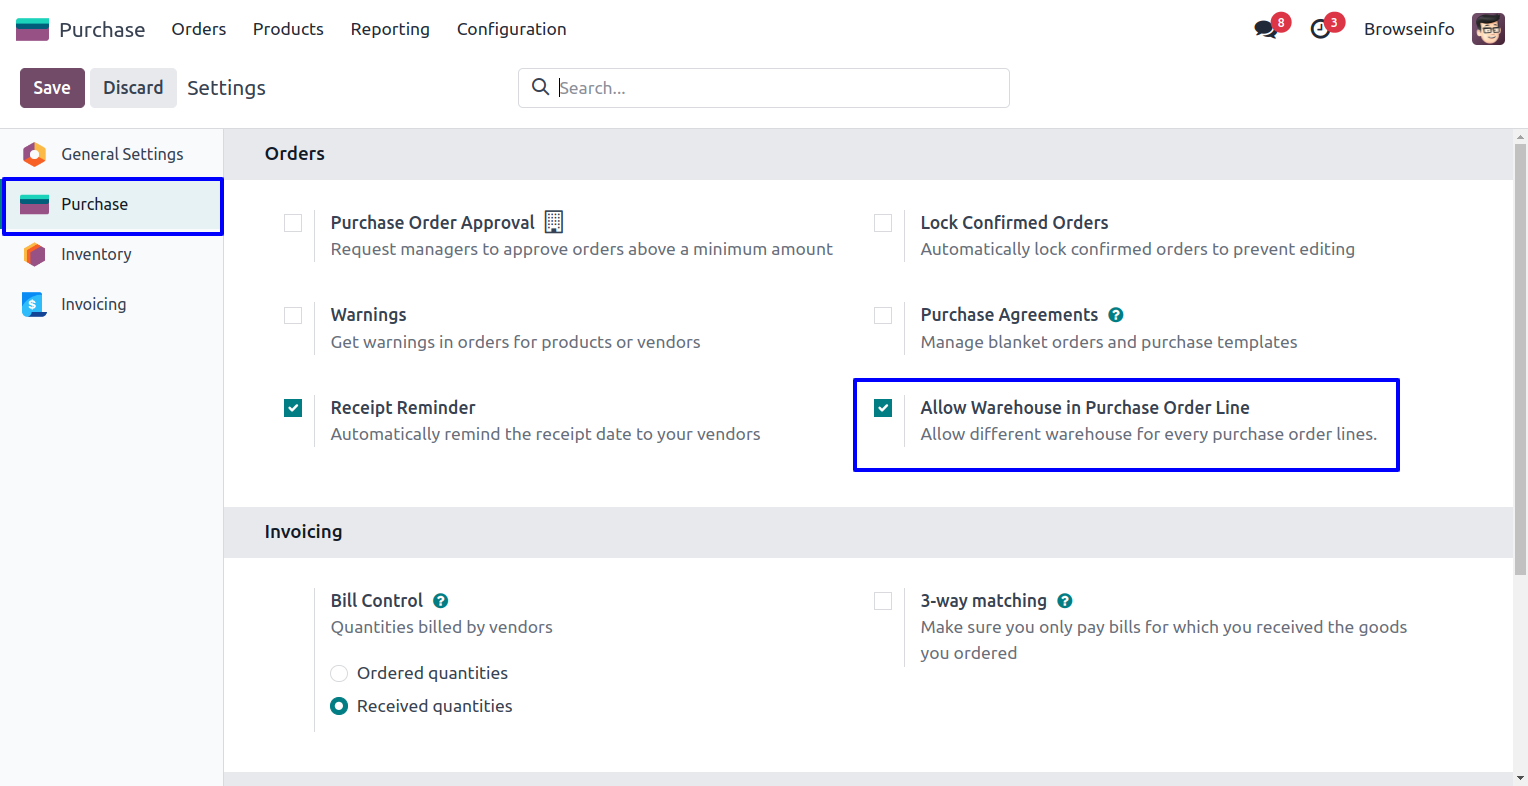This screenshot has width=1528, height=786.
Task: Open the messages chat bubble icon
Action: [1266, 29]
